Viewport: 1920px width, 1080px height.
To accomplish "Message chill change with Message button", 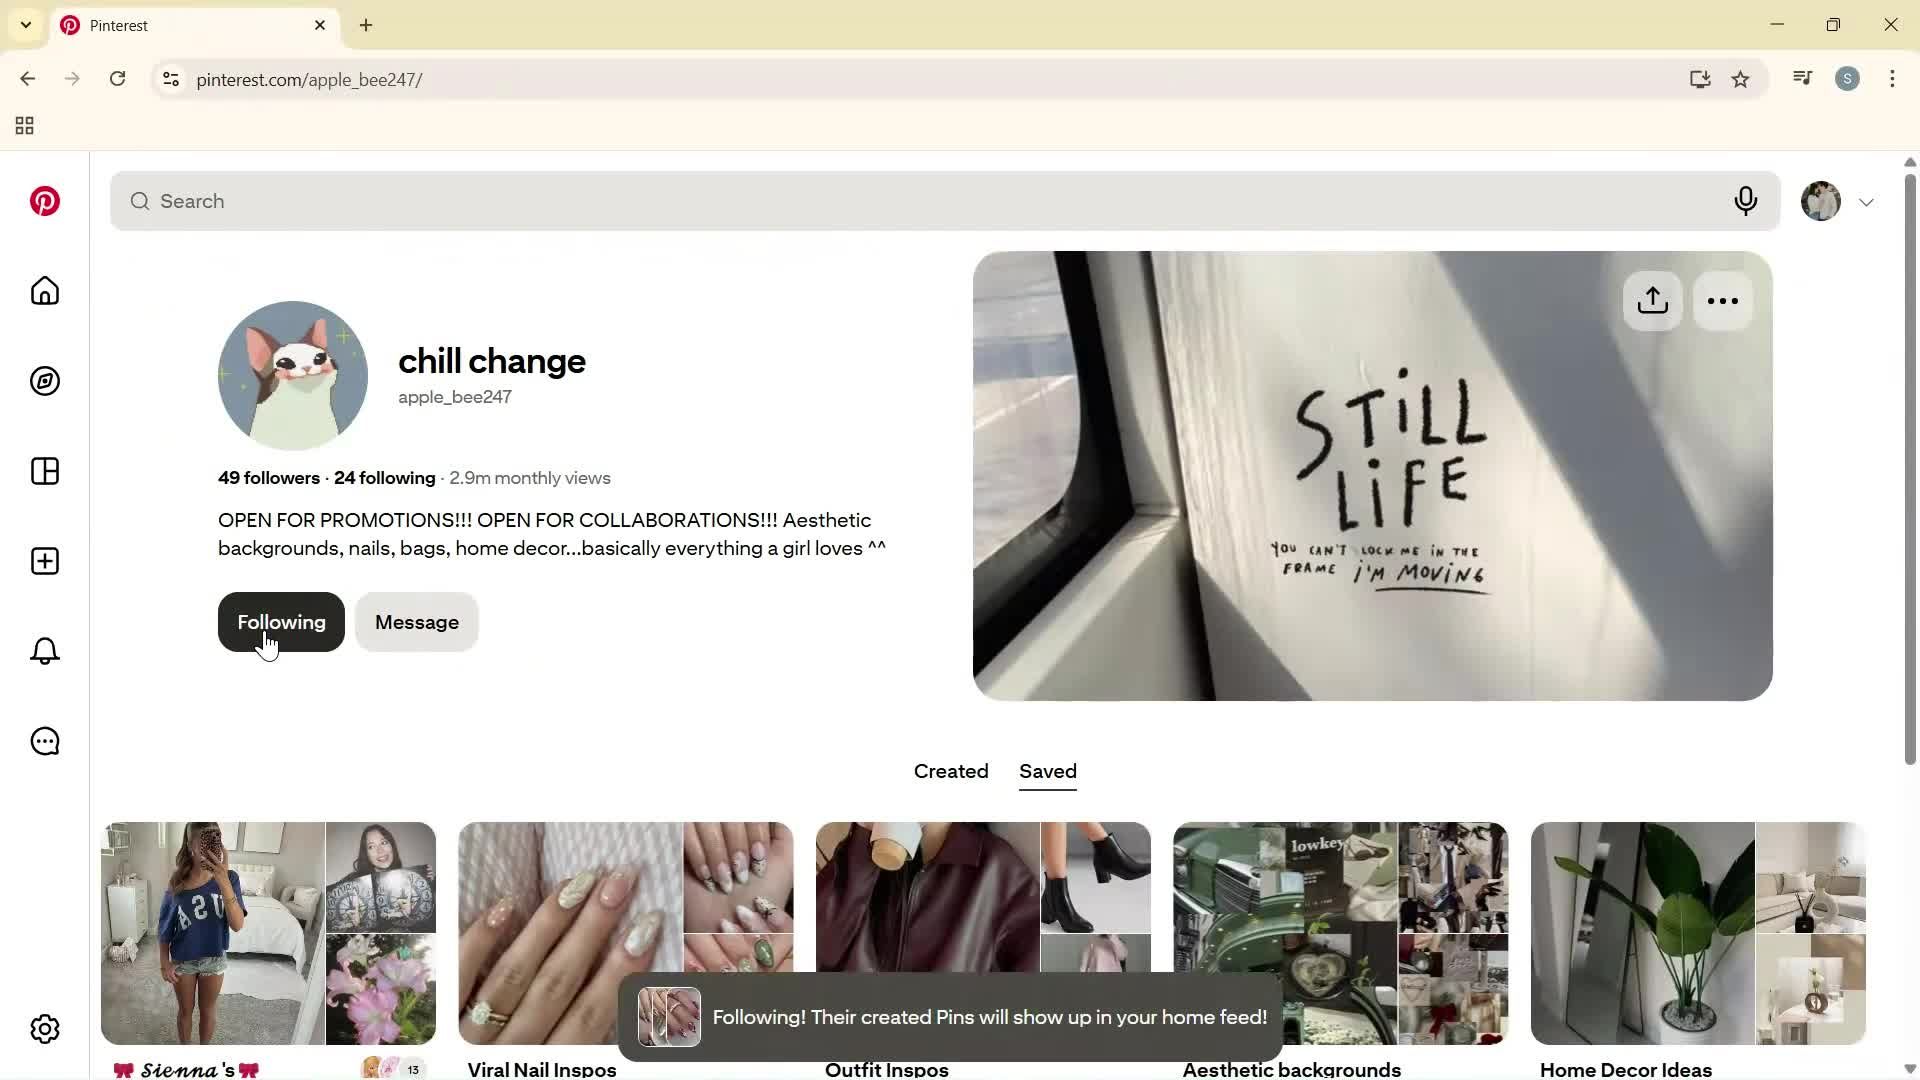I will [417, 622].
